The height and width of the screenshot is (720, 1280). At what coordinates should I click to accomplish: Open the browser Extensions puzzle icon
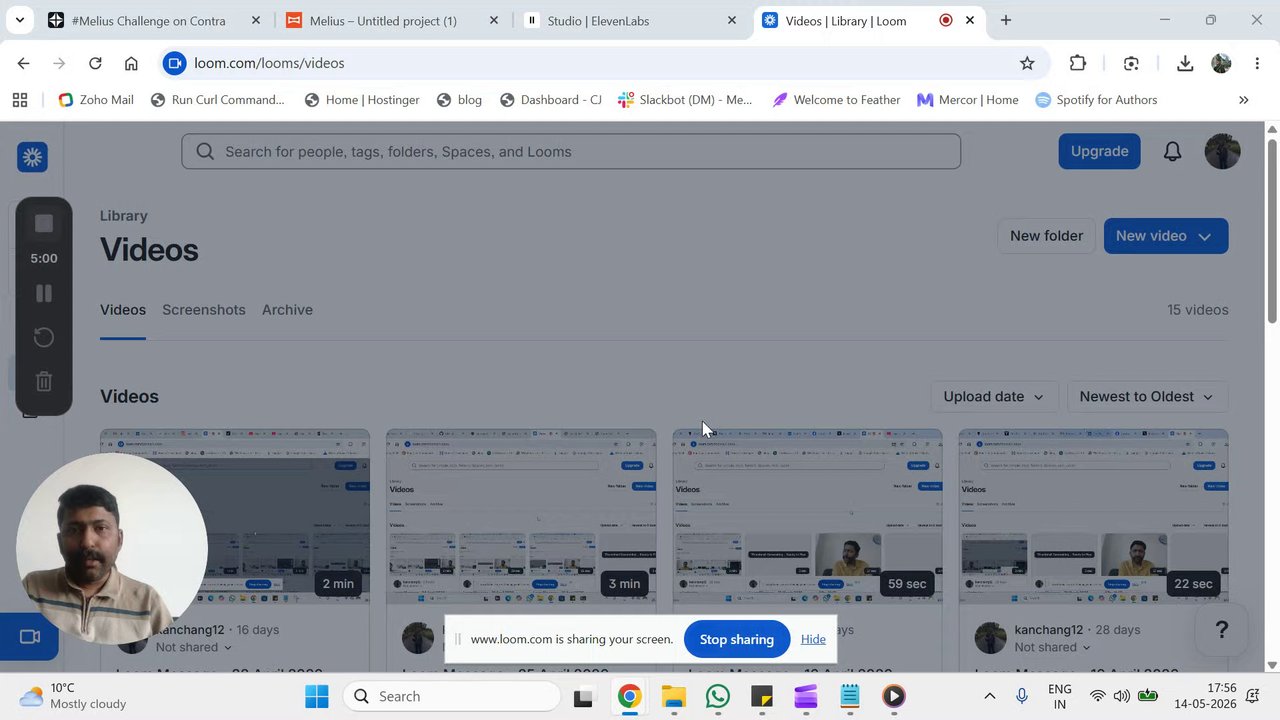coord(1077,63)
